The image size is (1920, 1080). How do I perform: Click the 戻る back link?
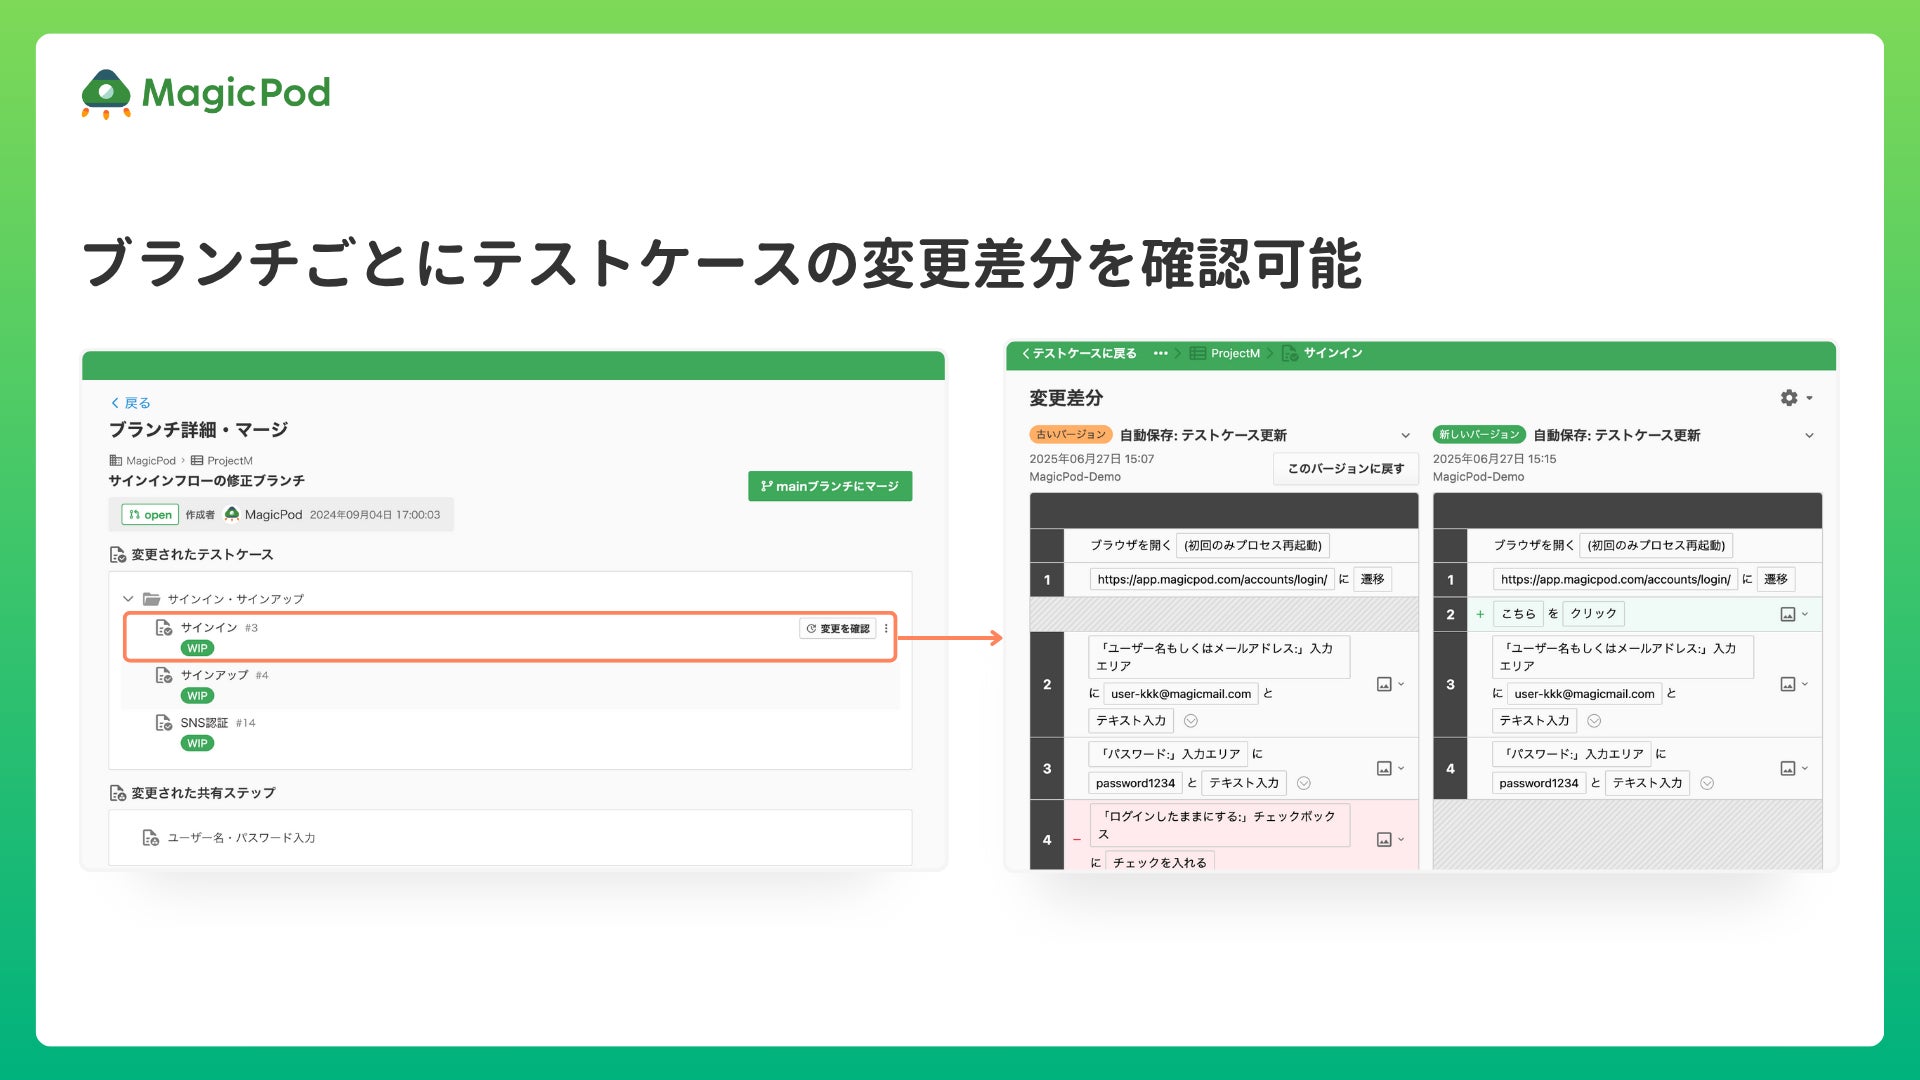[x=131, y=403]
